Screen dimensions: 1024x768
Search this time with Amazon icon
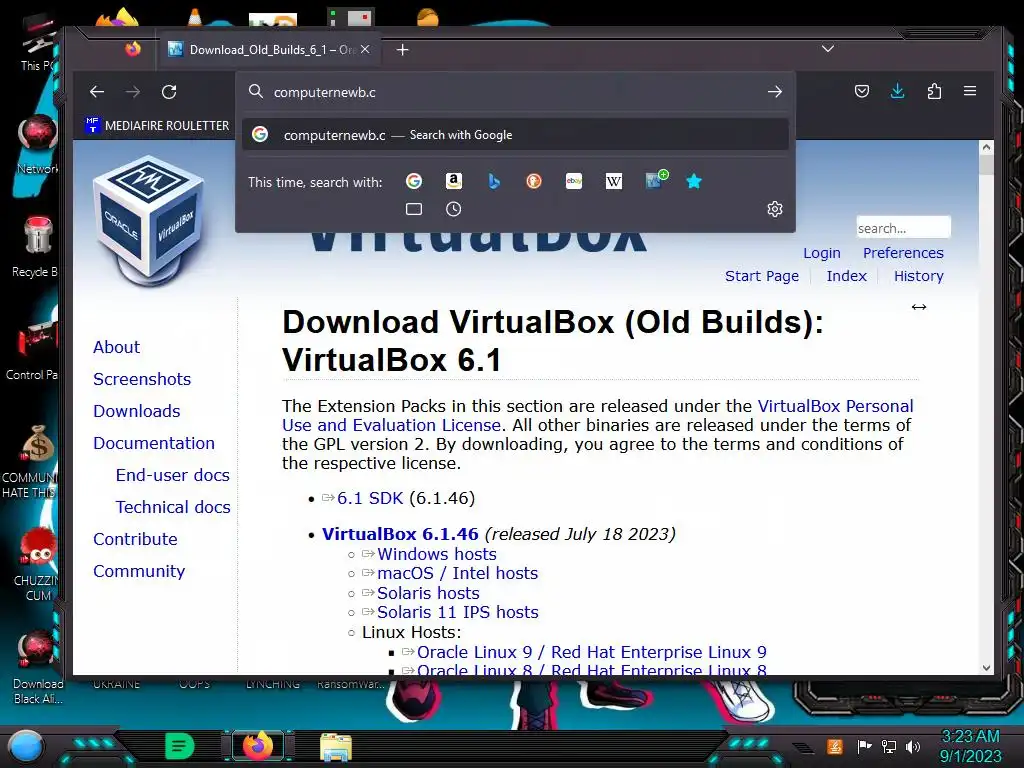454,181
